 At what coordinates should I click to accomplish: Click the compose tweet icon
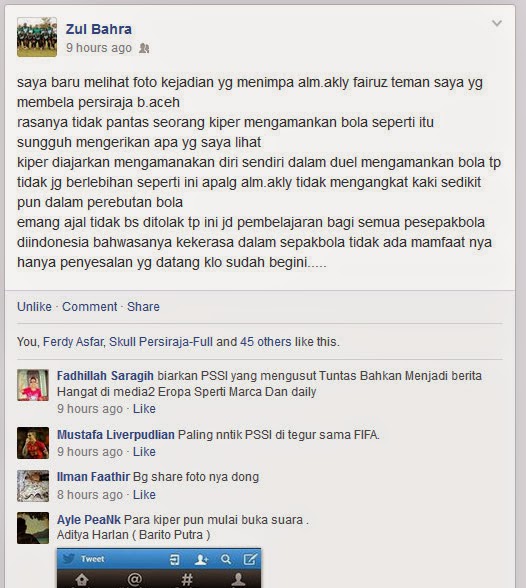click(x=250, y=559)
